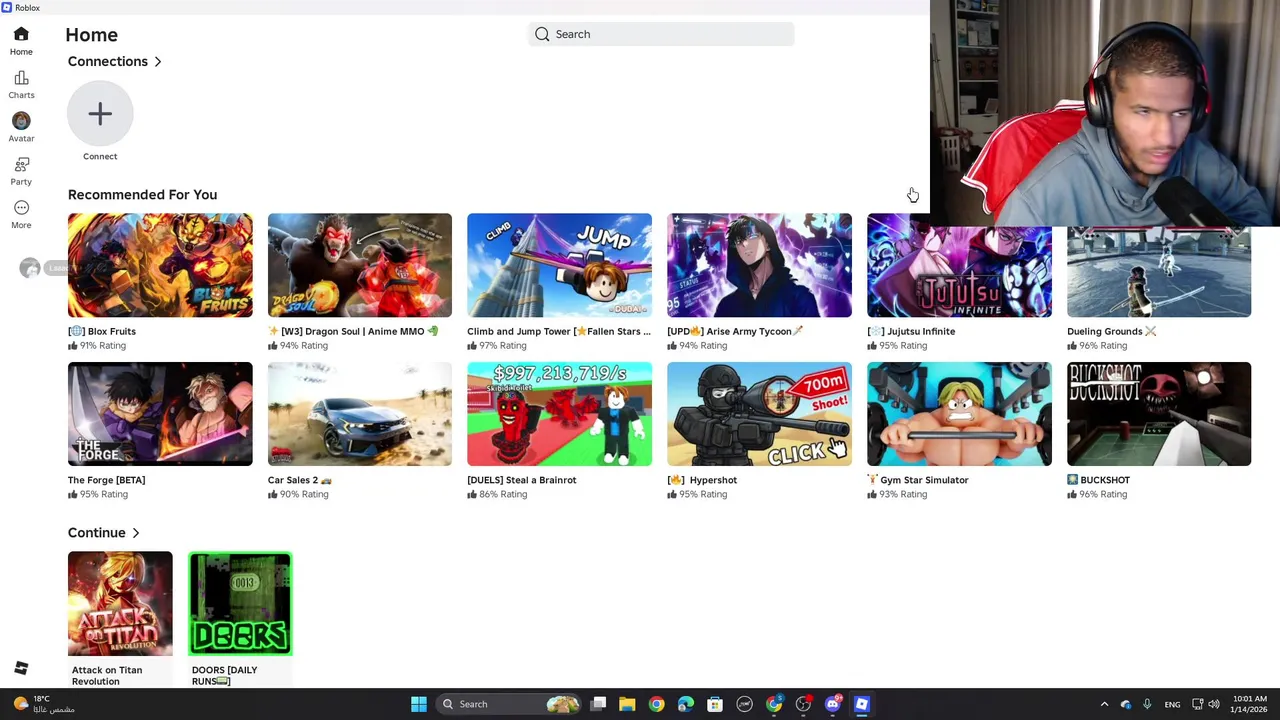Open Discord from taskbar
The width and height of the screenshot is (1280, 720).
[x=832, y=704]
